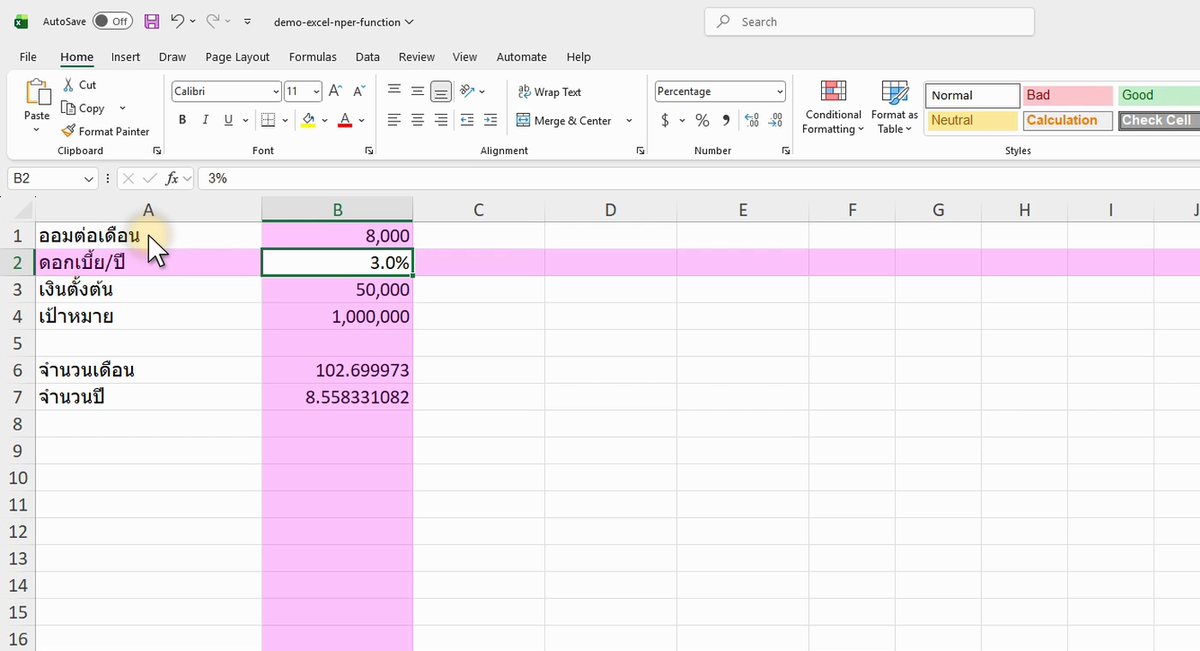Decrease font size with smaller A icon
1200x651 pixels.
(358, 91)
